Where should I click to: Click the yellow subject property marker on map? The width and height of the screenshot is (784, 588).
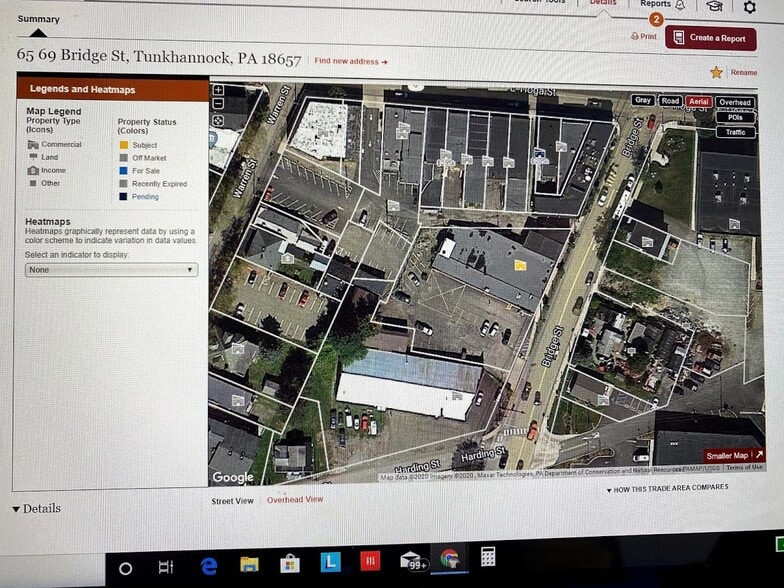pos(520,265)
